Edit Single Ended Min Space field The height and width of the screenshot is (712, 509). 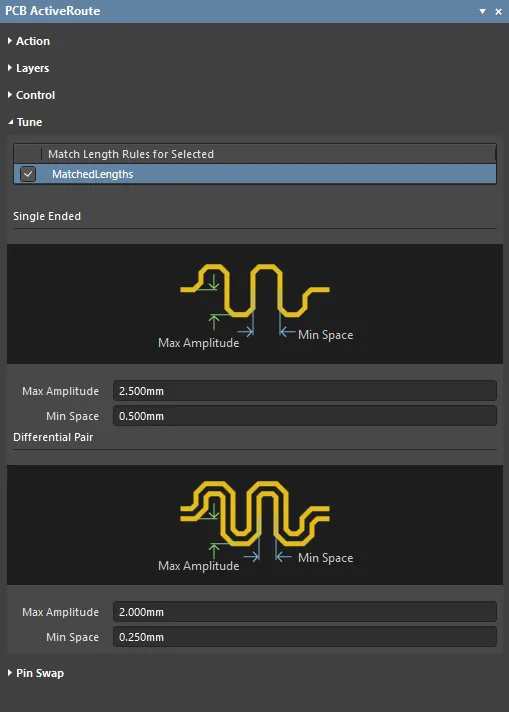pyautogui.click(x=305, y=416)
